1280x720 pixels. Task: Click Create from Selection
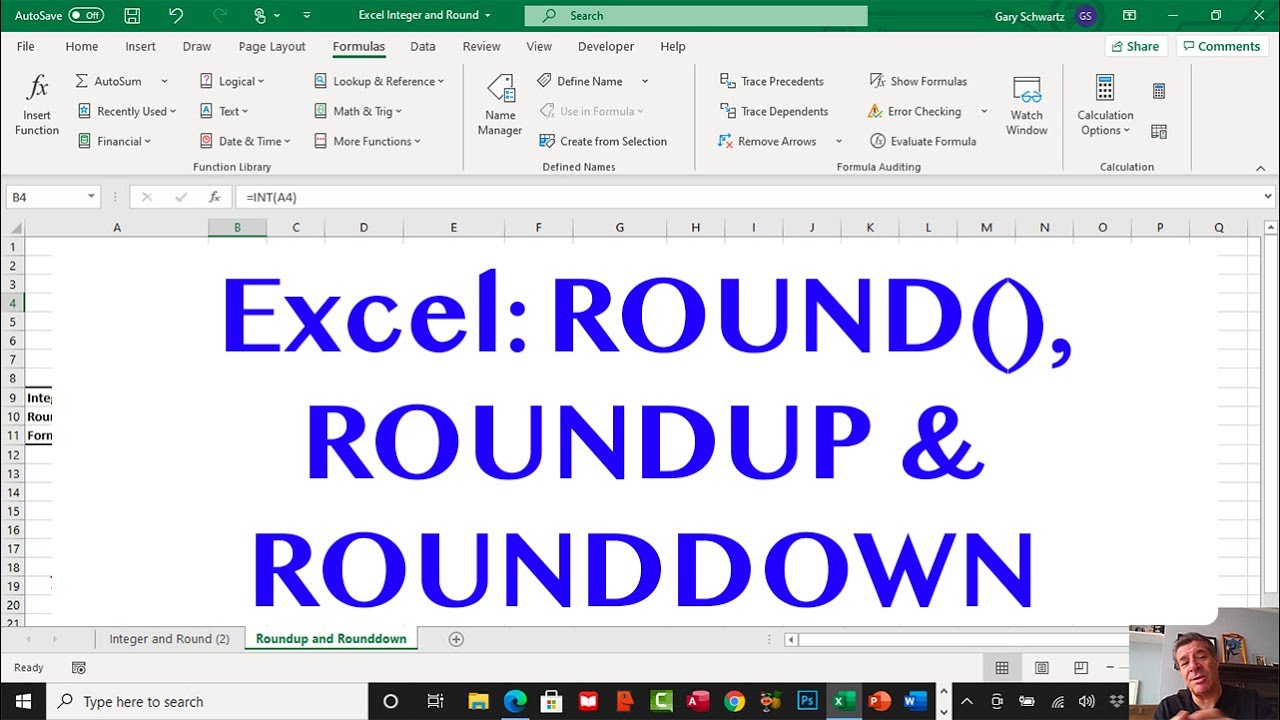point(603,141)
